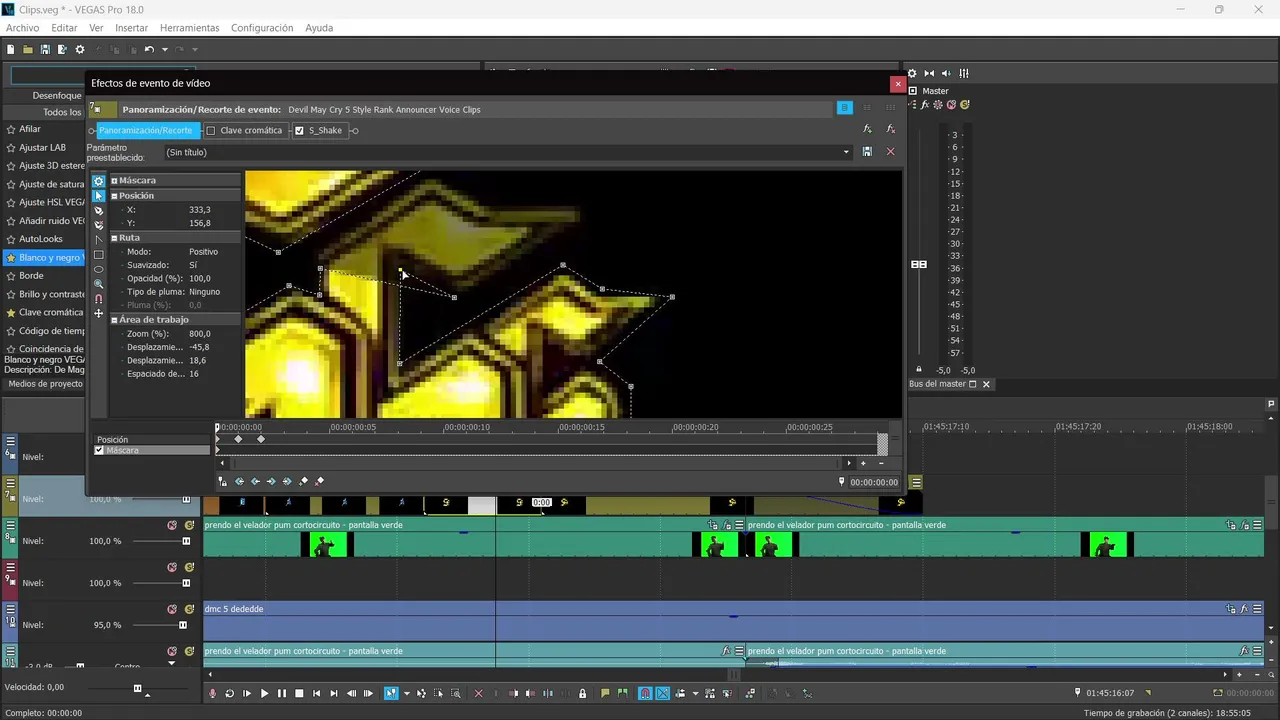Save the preset with floppy icon
Screen dimensions: 1280x720
[x=867, y=152]
